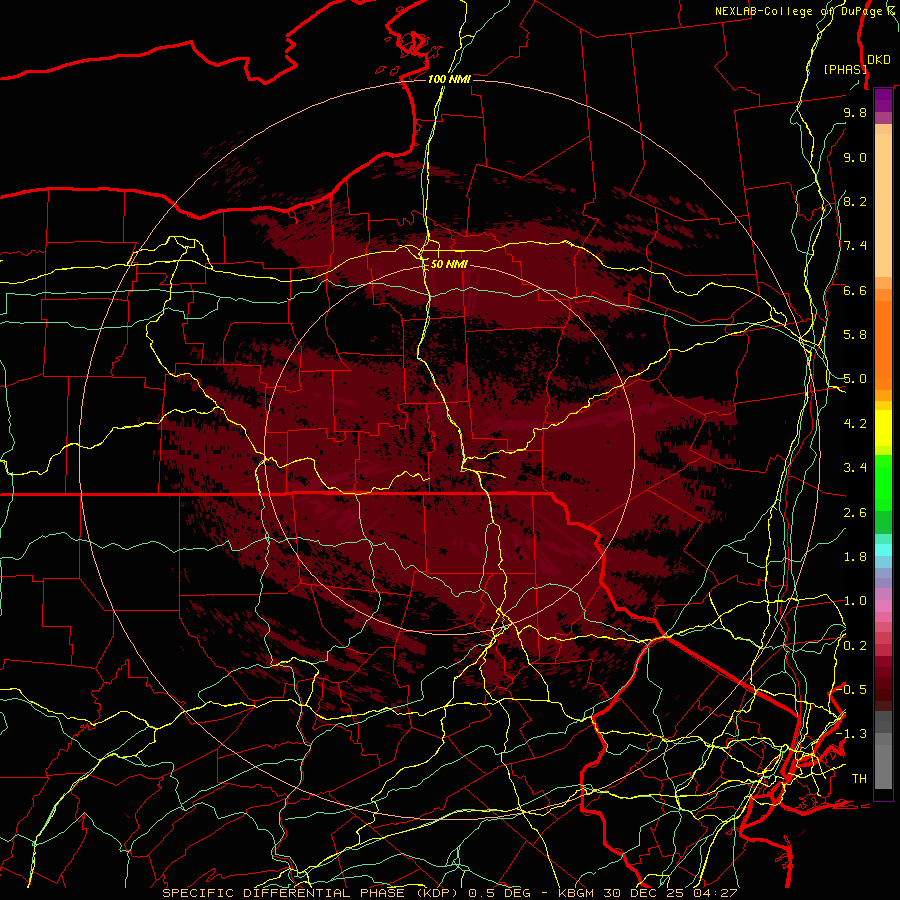Click the 9.8 value on the scale
The image size is (900, 900).
pos(855,112)
